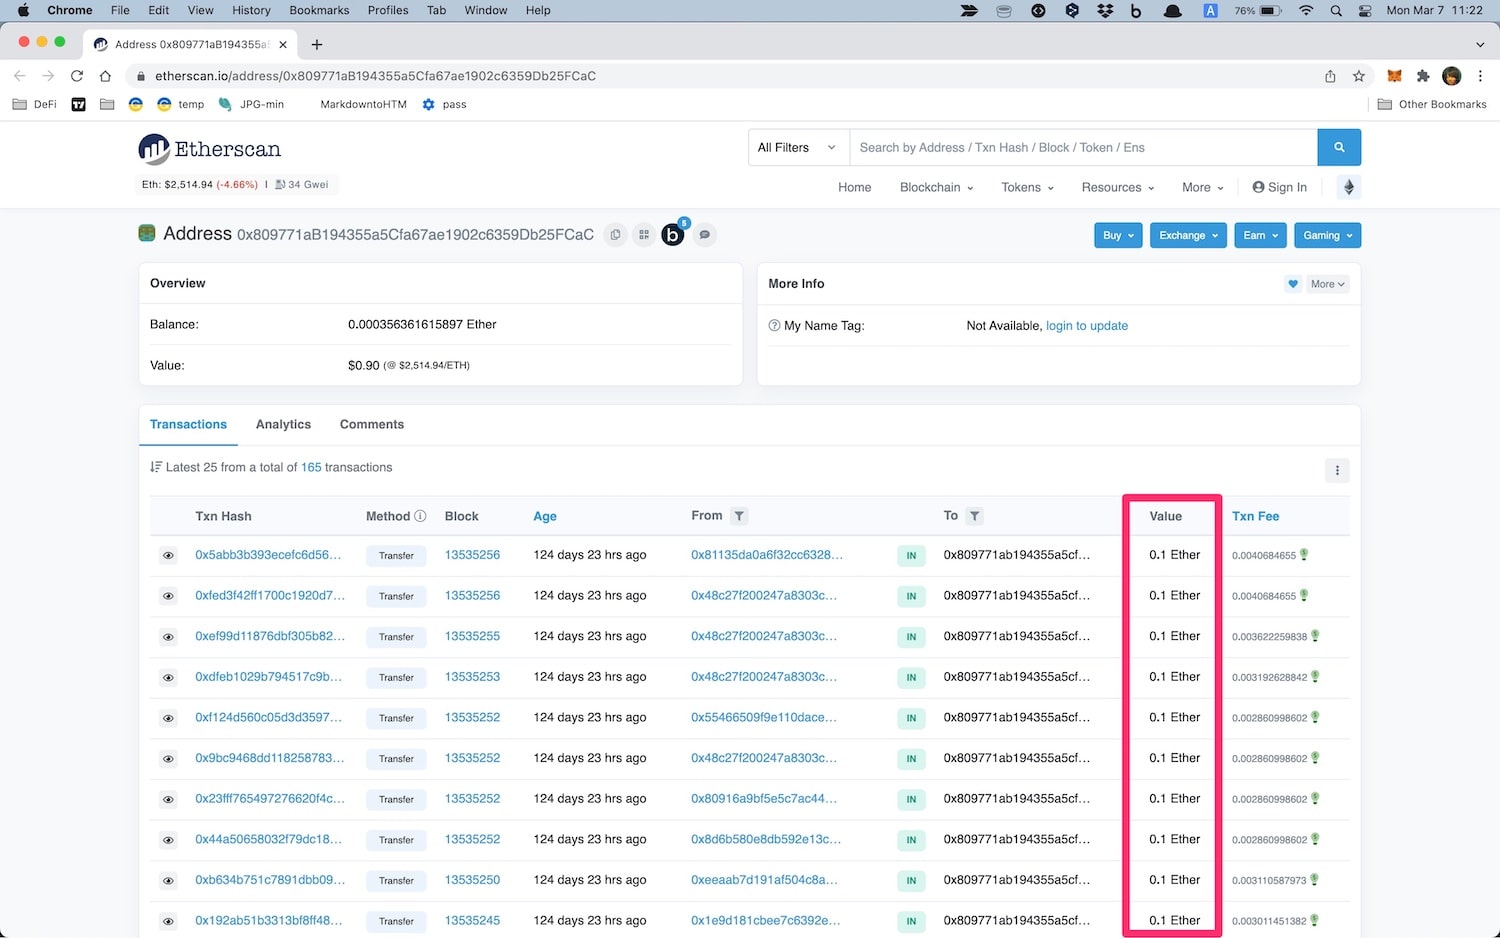Open the Other Bookmarks folder
Screen dimensions: 1500x938
[1432, 104]
